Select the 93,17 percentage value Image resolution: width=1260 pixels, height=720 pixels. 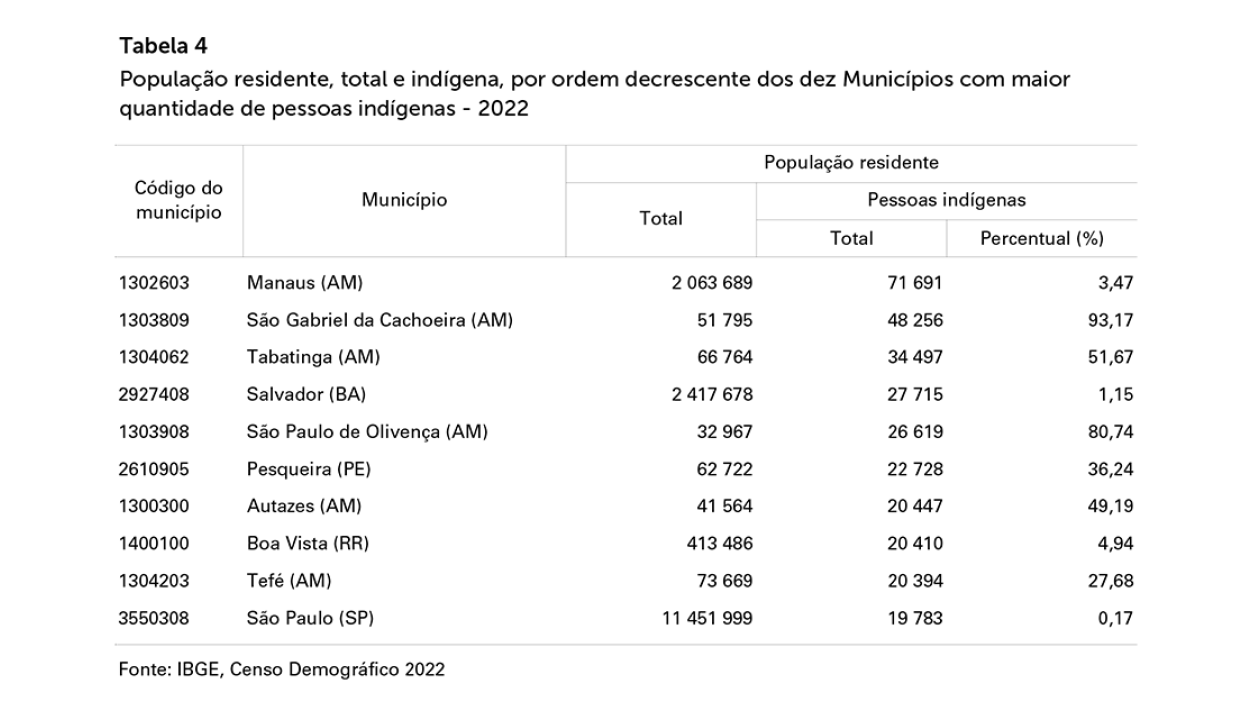click(x=1112, y=321)
